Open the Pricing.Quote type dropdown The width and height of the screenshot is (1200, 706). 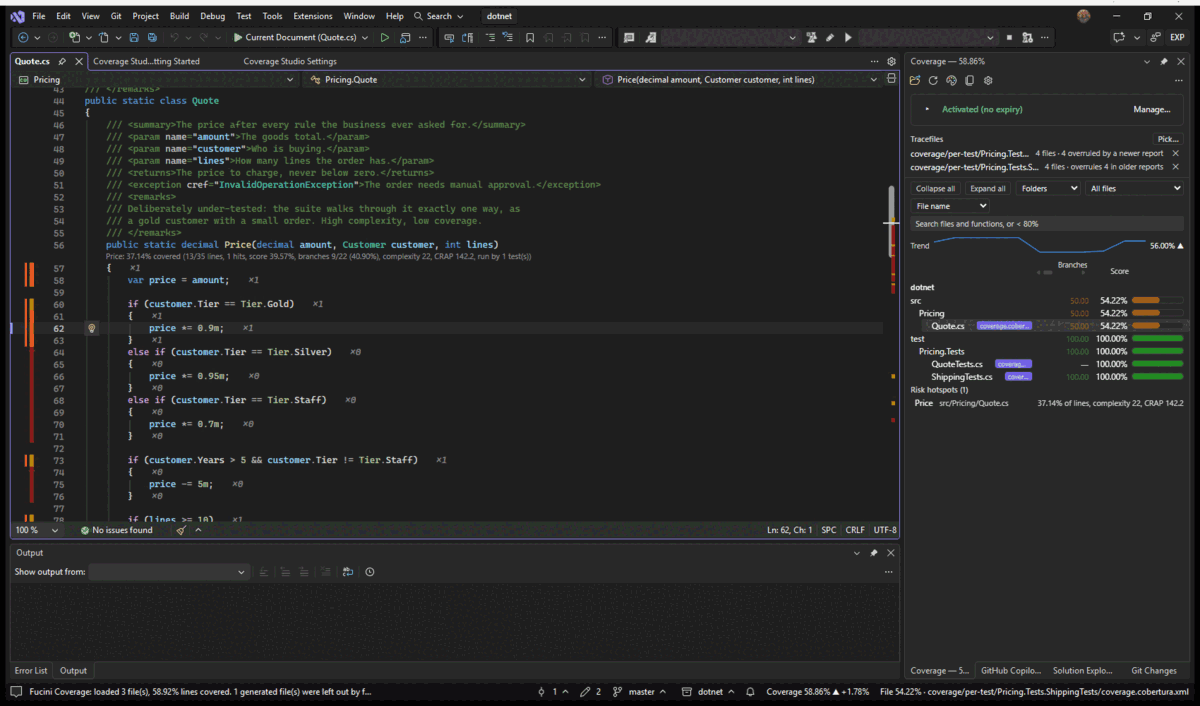pos(446,79)
